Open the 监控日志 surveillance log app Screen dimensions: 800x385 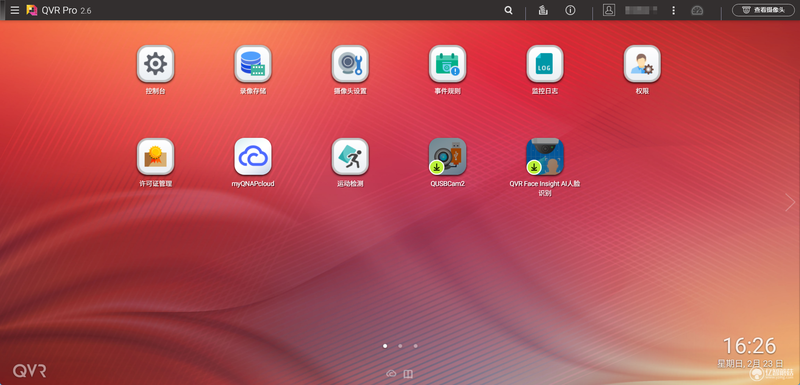[545, 64]
